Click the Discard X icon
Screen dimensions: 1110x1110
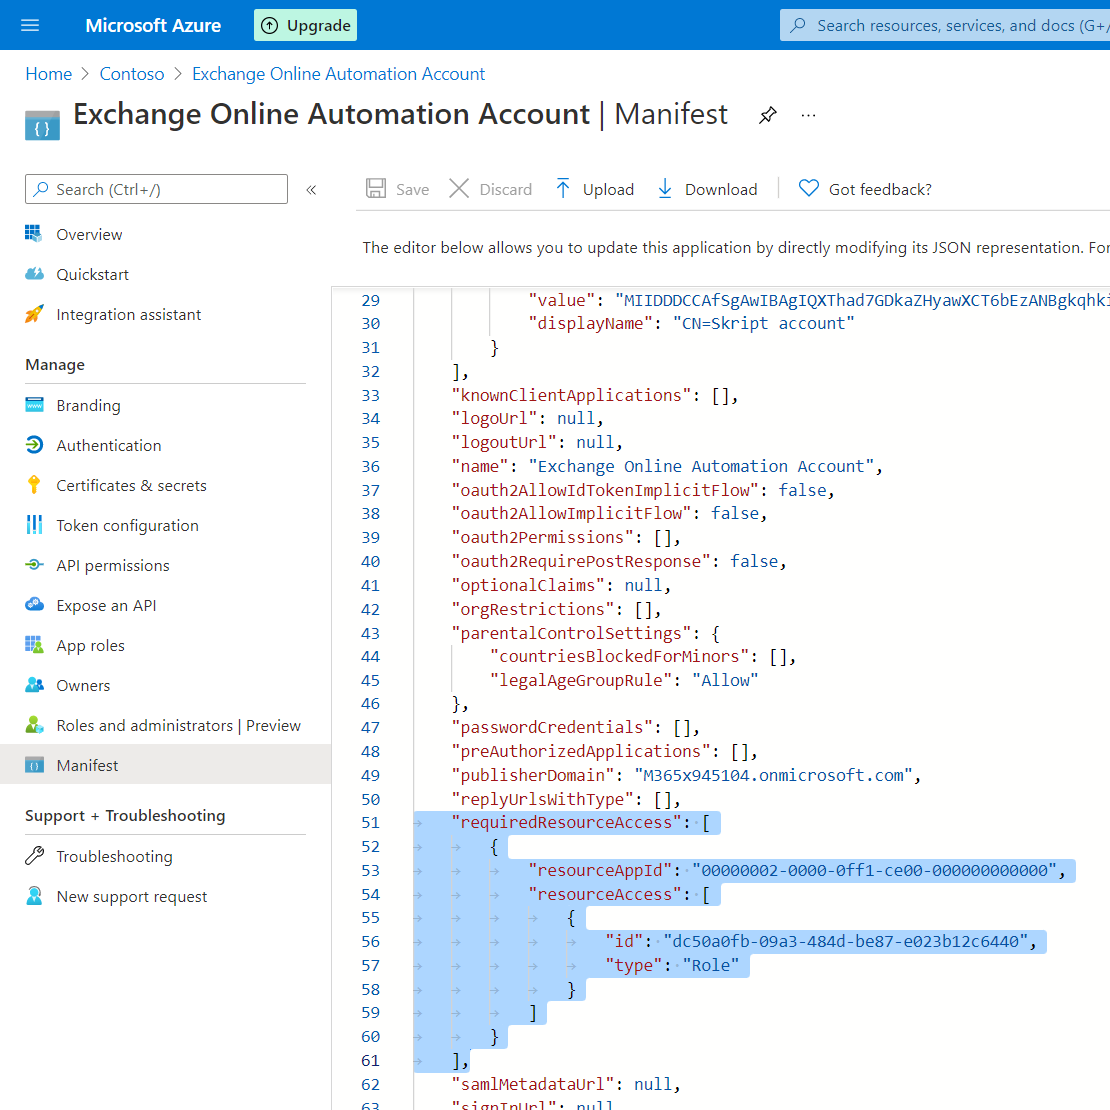coord(459,188)
